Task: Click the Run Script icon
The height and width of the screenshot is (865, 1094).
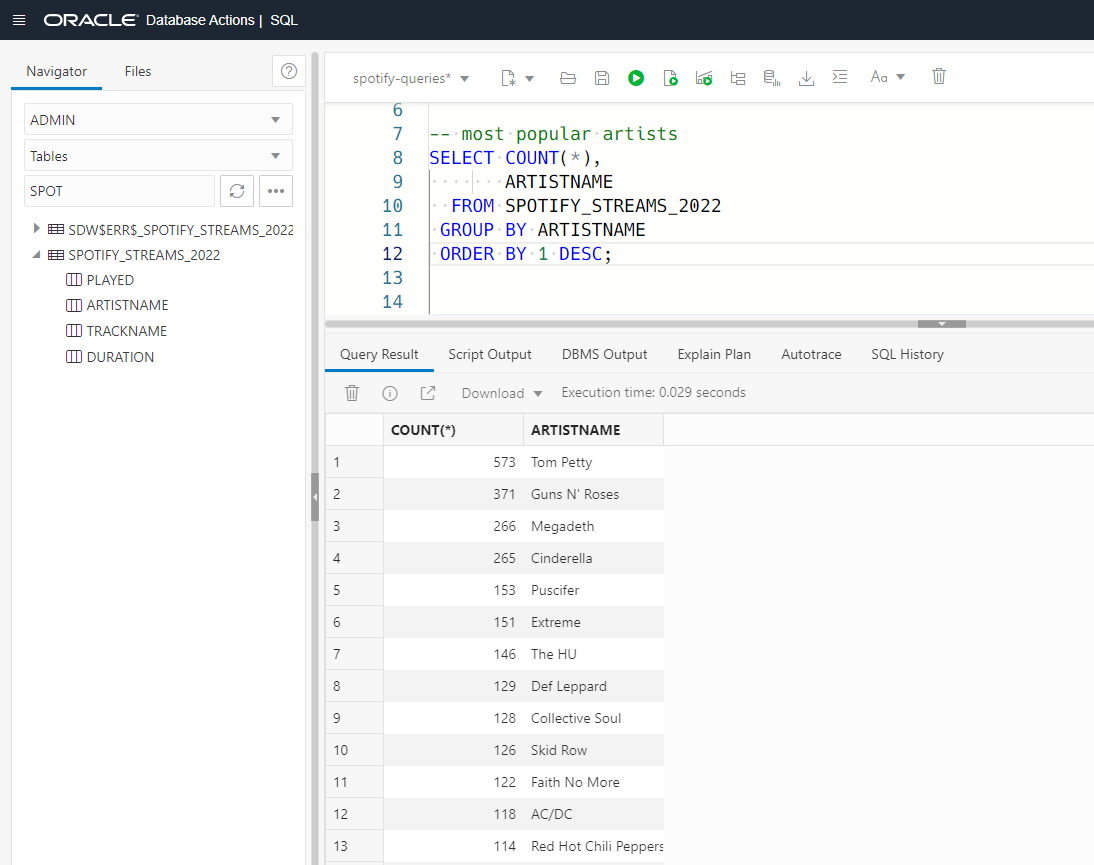Action: pyautogui.click(x=671, y=78)
